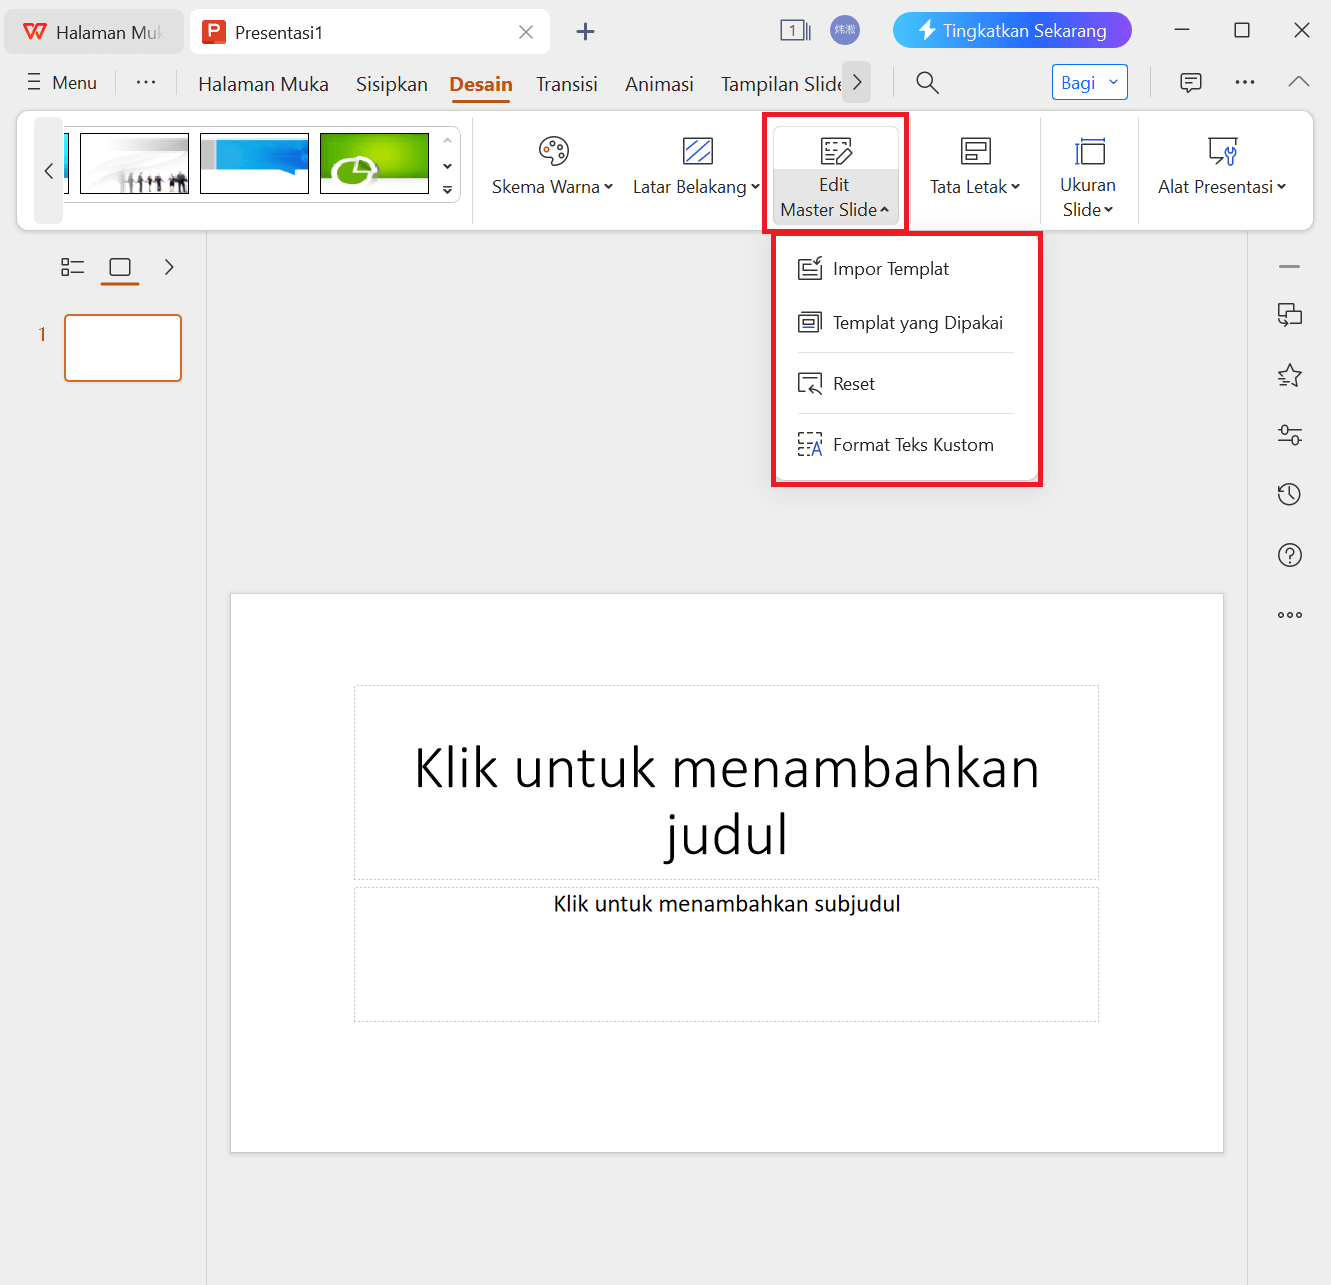Open Alat Presentasi tools
Image resolution: width=1331 pixels, height=1285 pixels.
[x=1221, y=166]
